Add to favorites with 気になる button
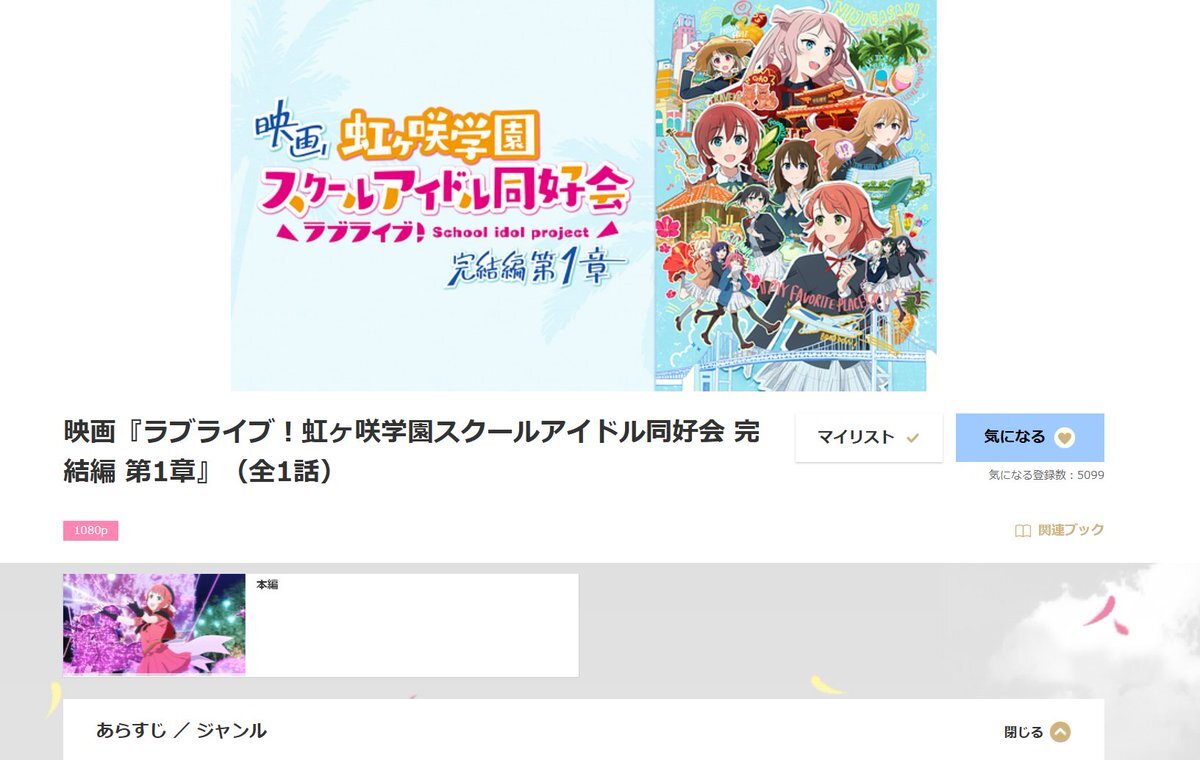1200x760 pixels. (x=1030, y=438)
